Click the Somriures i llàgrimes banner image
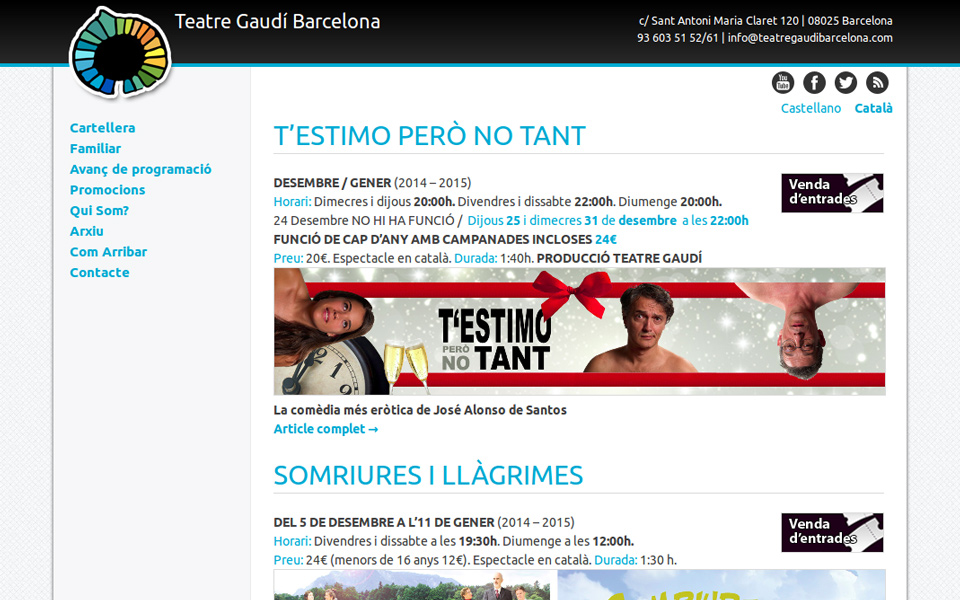The image size is (960, 600). pos(579,585)
